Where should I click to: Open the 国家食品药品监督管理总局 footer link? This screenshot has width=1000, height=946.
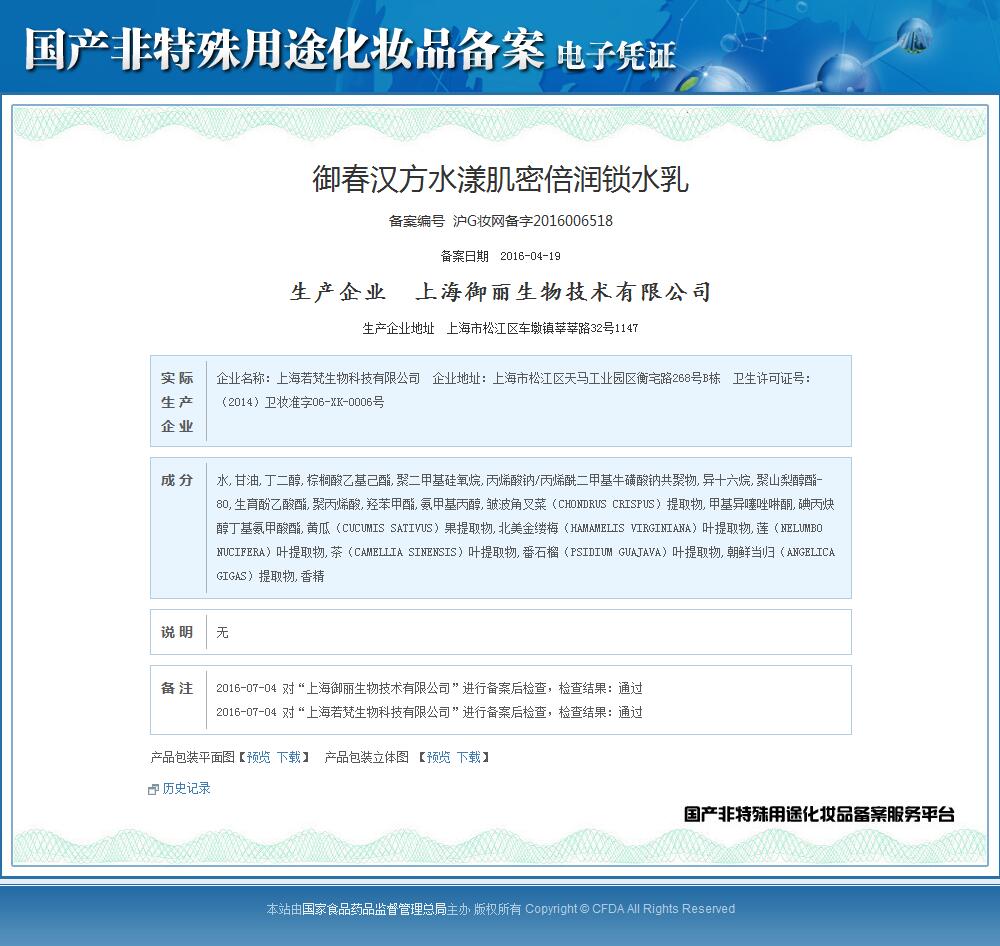point(374,909)
